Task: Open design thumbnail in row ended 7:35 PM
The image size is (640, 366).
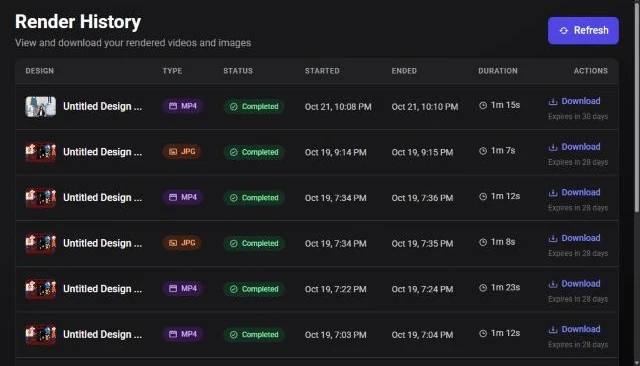Action: (x=41, y=244)
